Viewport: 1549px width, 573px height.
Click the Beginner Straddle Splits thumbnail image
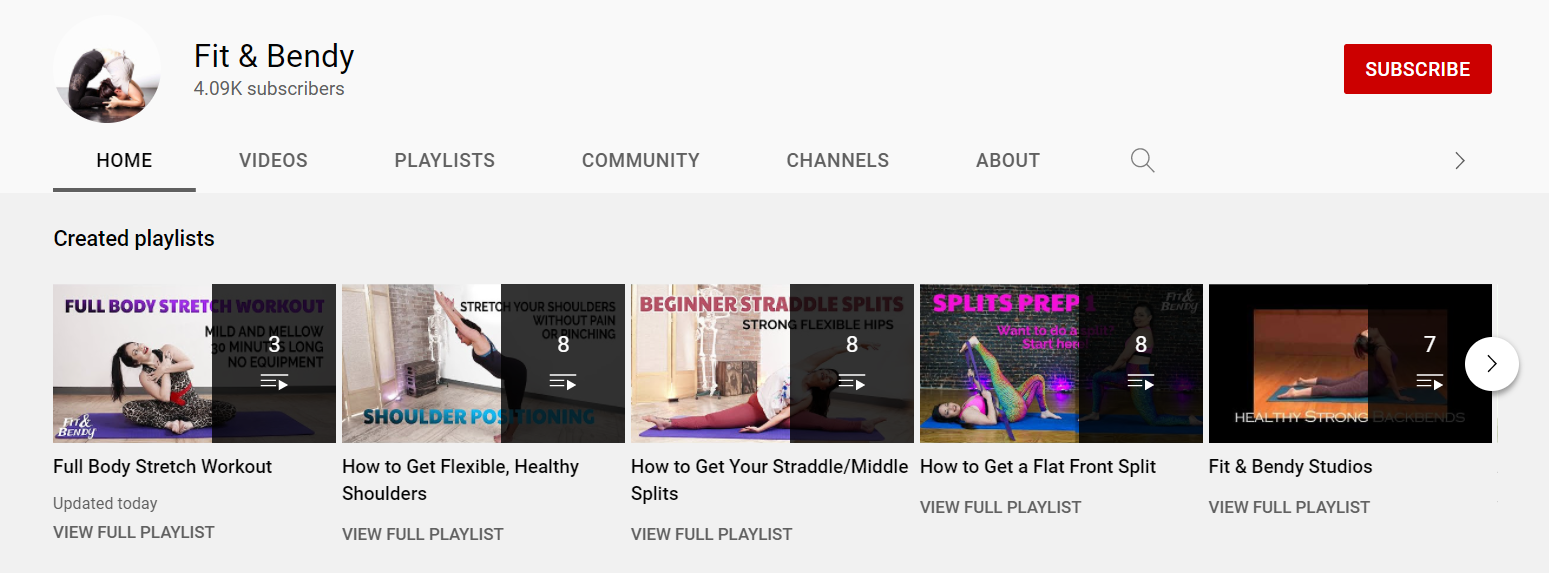click(772, 363)
